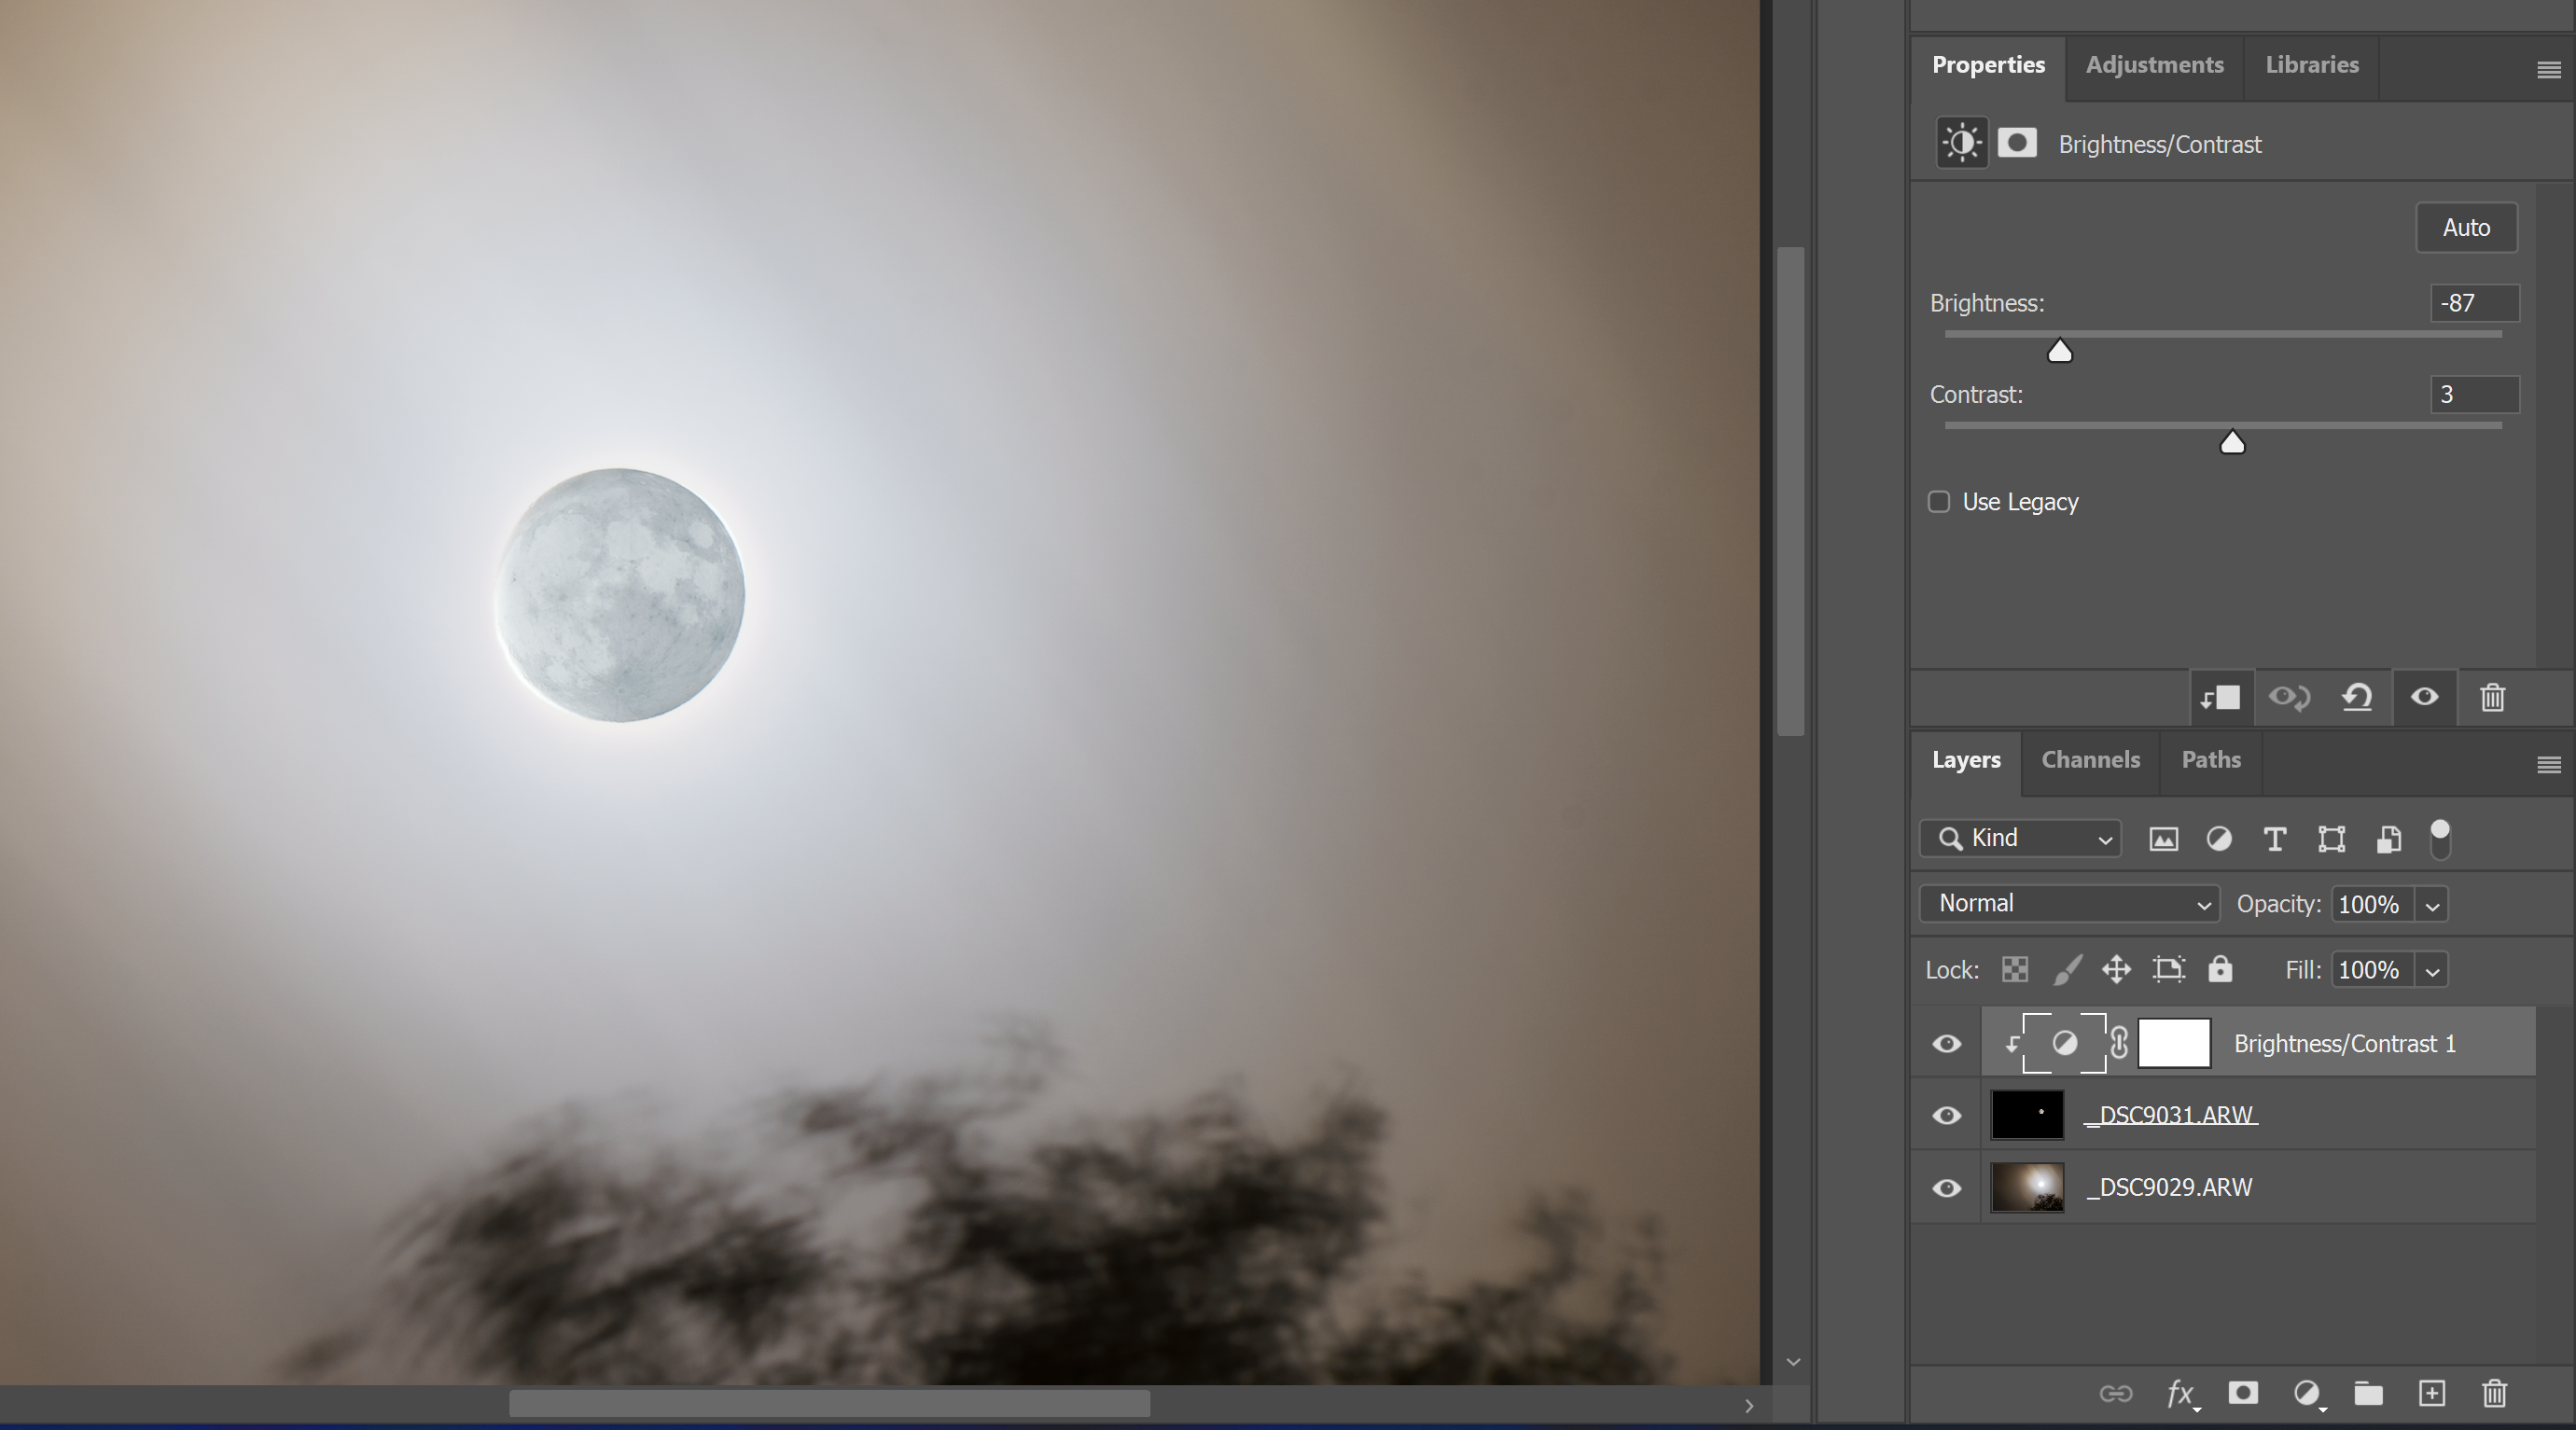2576x1430 pixels.
Task: Create a new layer
Action: coord(2432,1393)
